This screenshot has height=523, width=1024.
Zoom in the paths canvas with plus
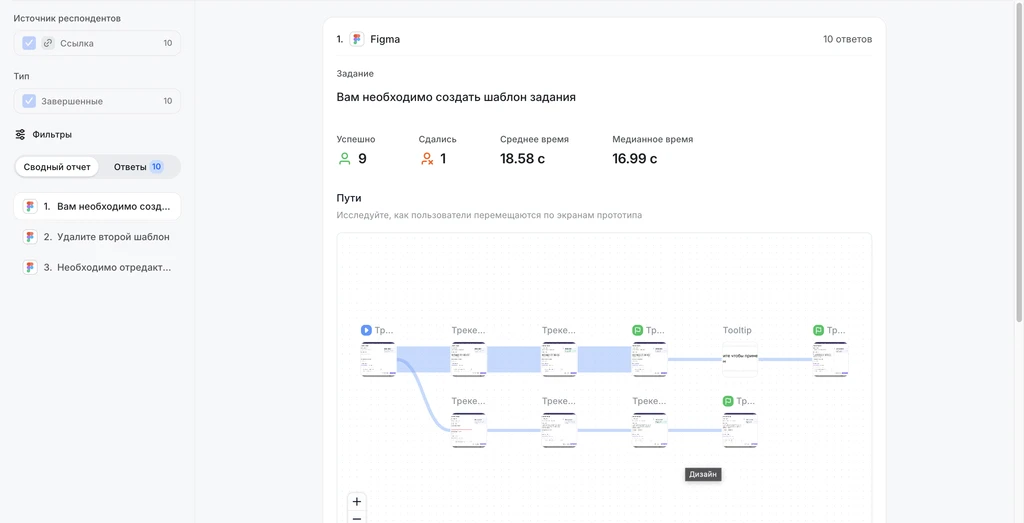[x=357, y=501]
